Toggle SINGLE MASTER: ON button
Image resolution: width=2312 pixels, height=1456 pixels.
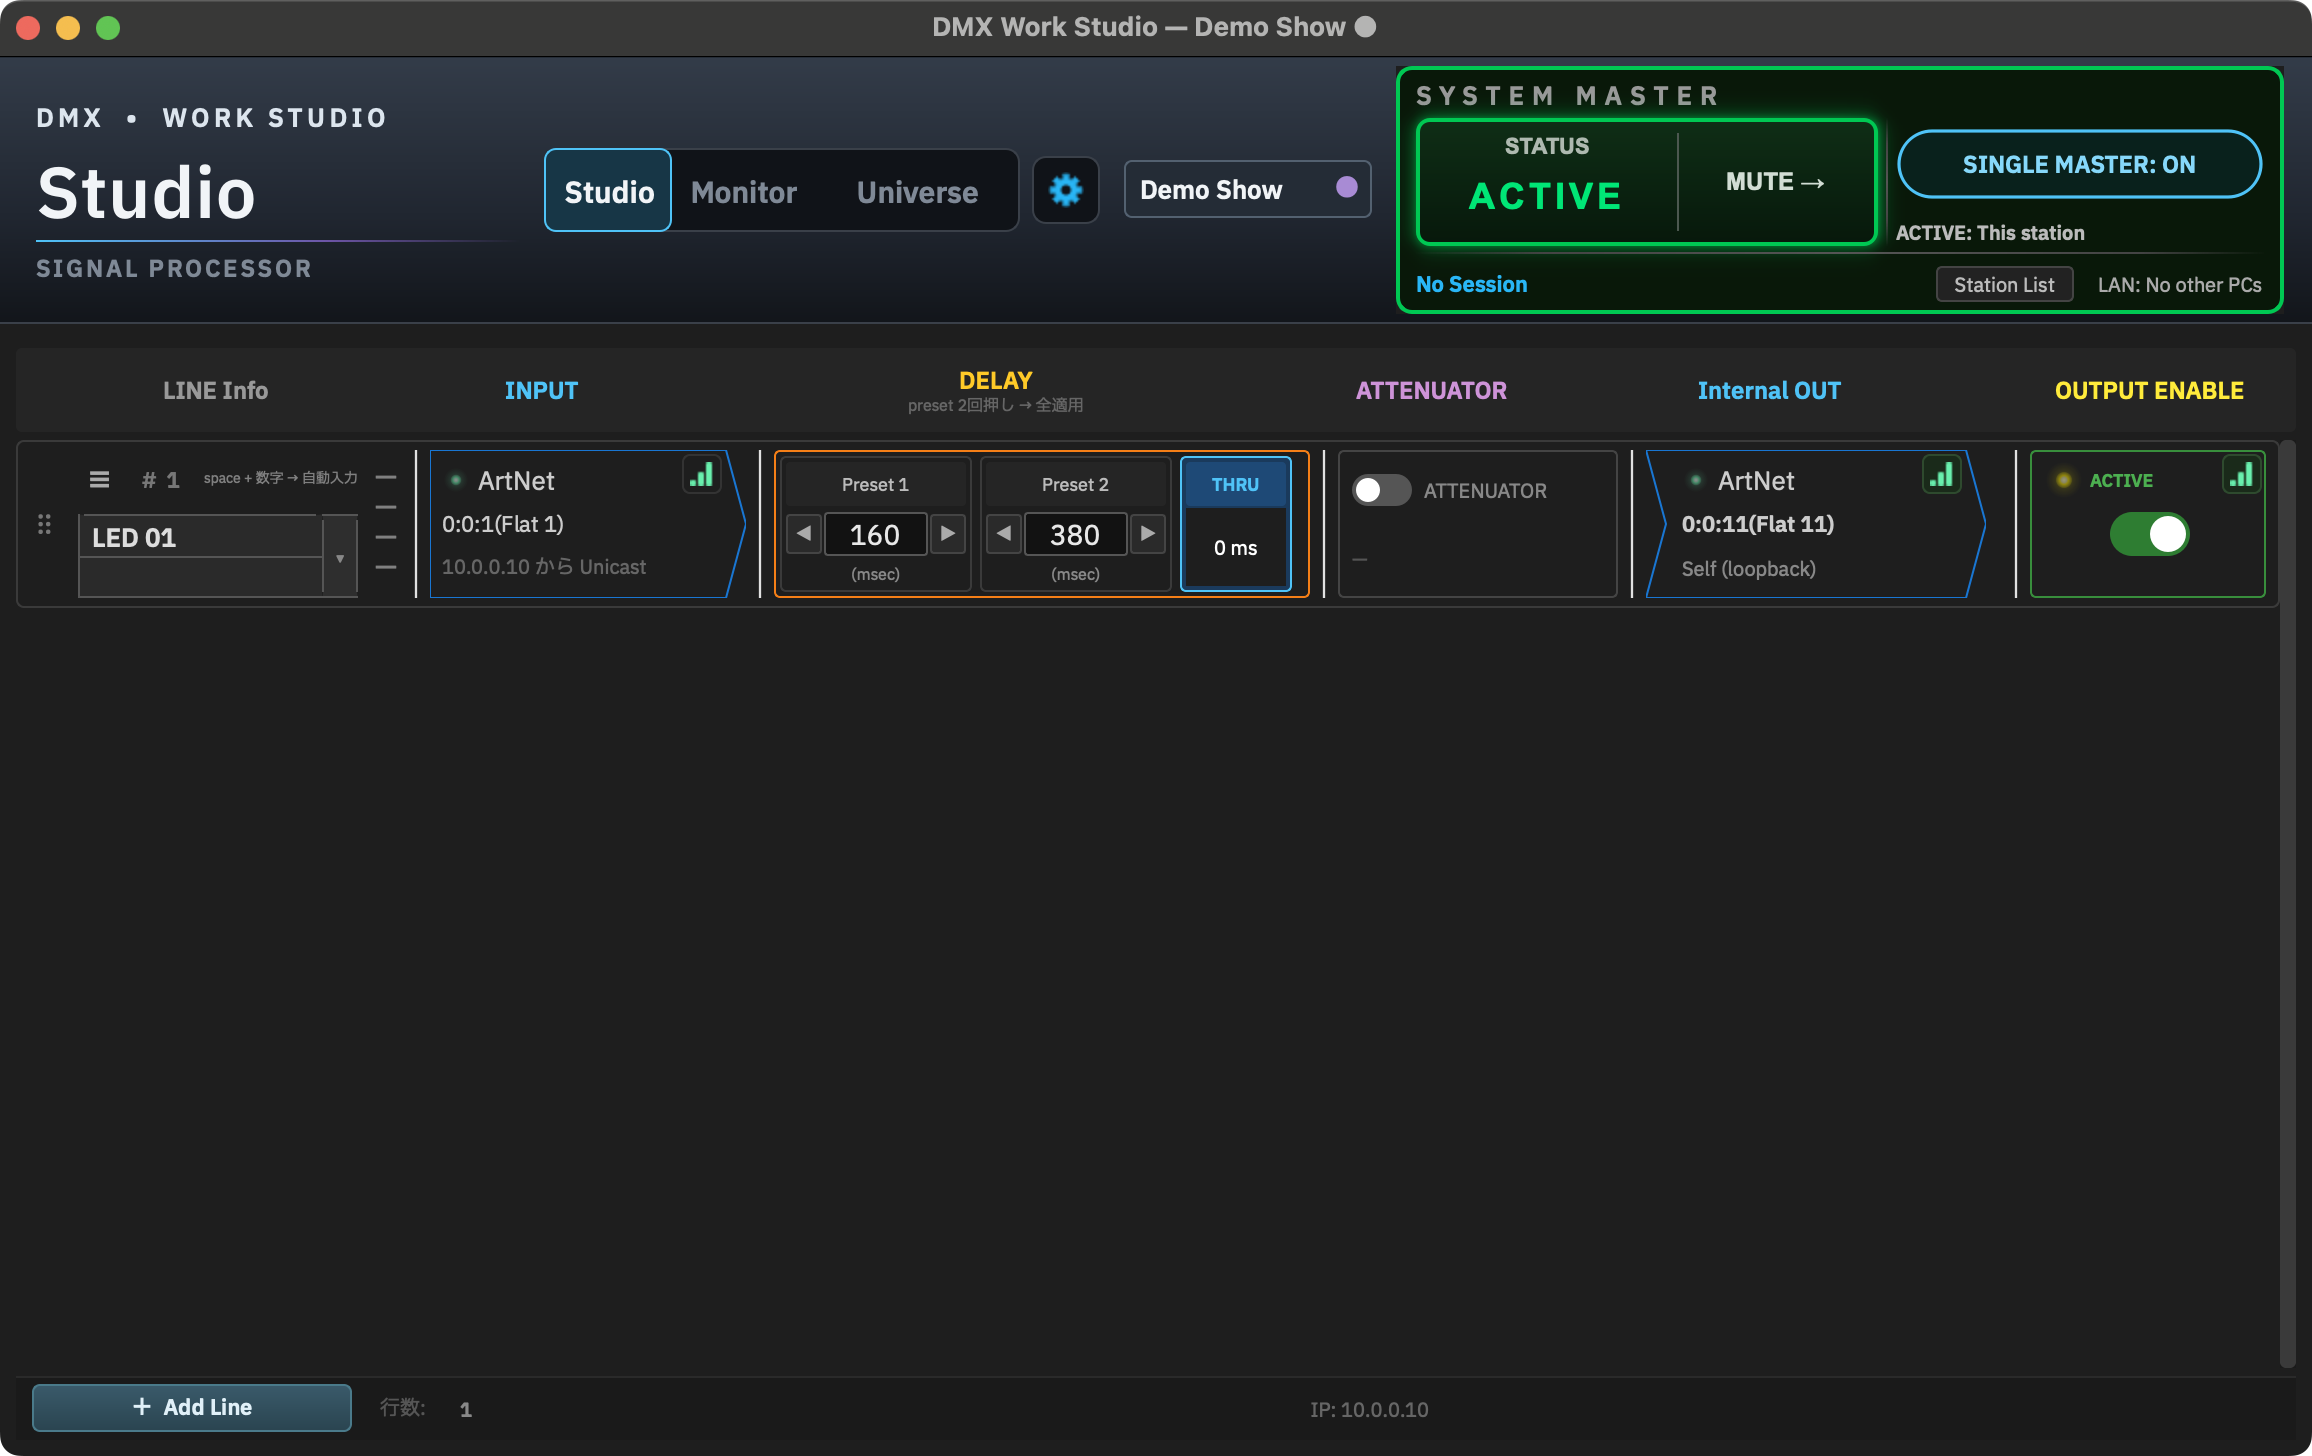pos(2079,164)
